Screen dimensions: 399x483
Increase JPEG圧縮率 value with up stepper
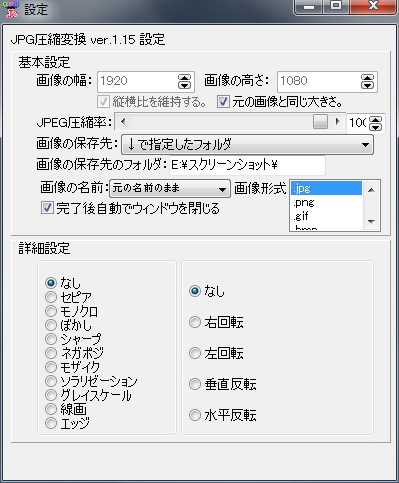pos(376,119)
